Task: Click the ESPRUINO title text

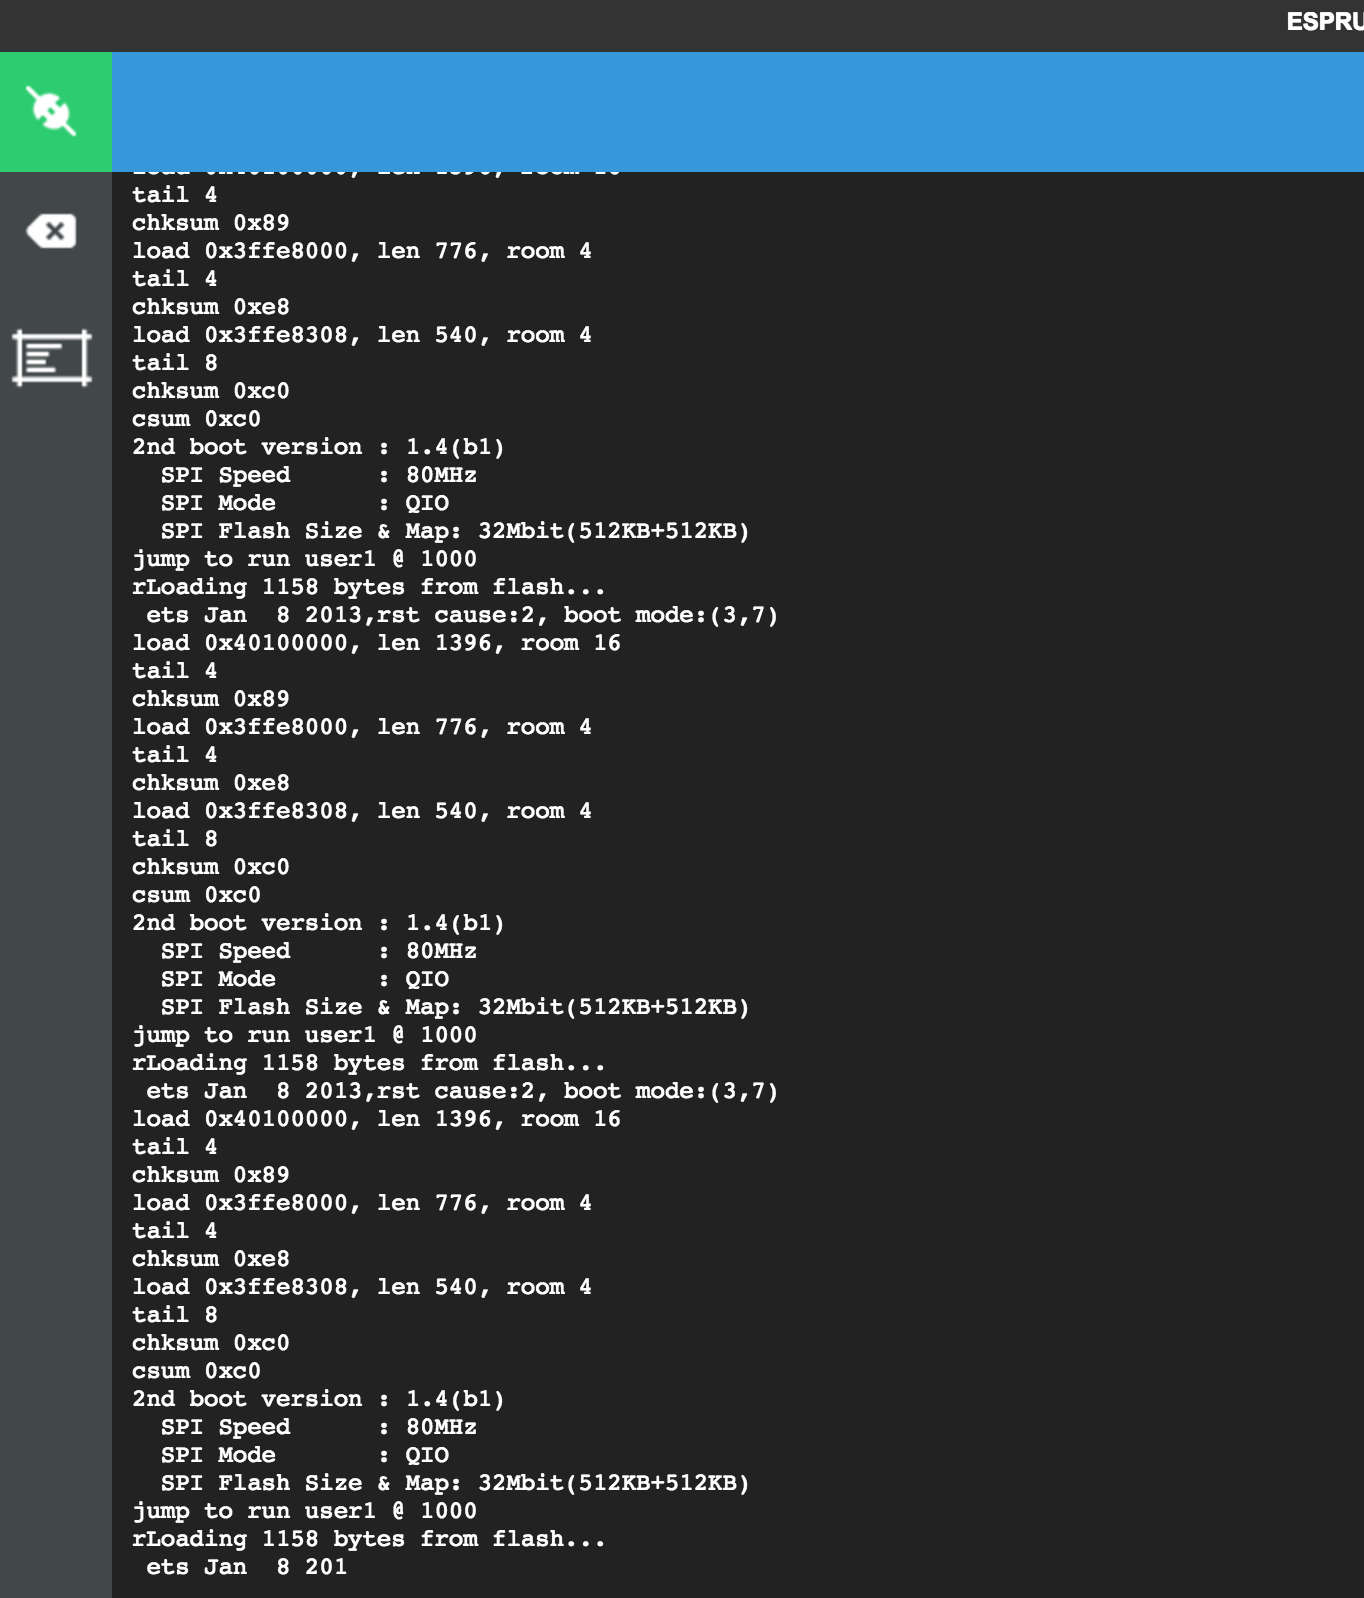Action: click(1325, 21)
